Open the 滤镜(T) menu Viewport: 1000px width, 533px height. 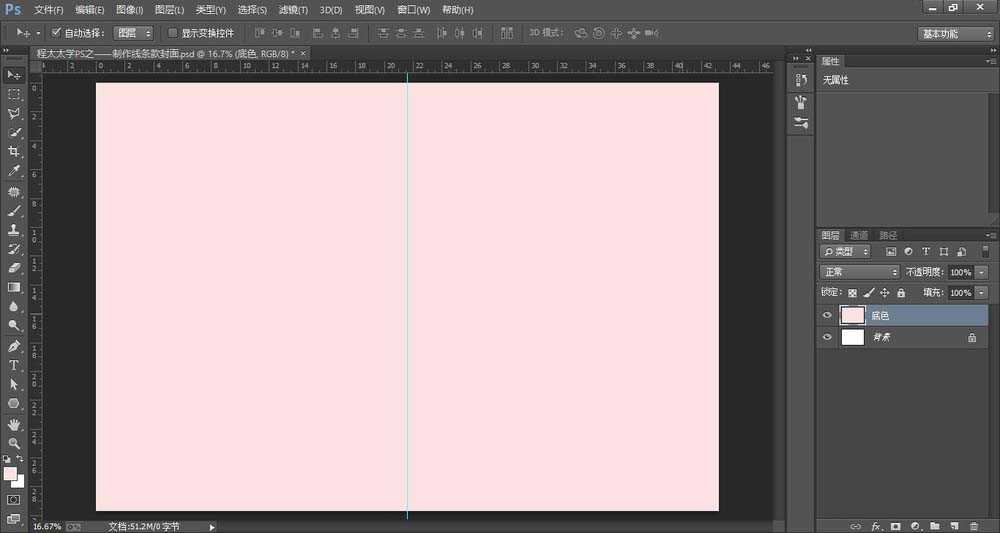tap(293, 10)
